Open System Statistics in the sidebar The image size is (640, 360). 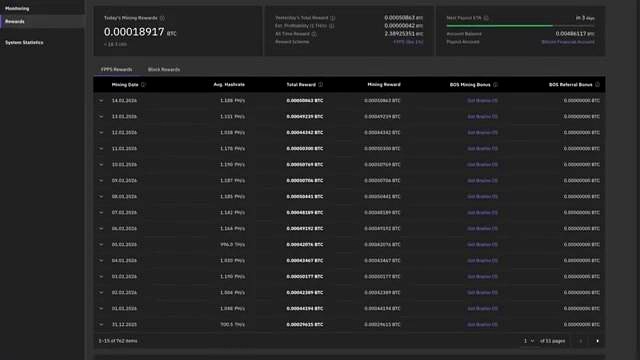24,42
